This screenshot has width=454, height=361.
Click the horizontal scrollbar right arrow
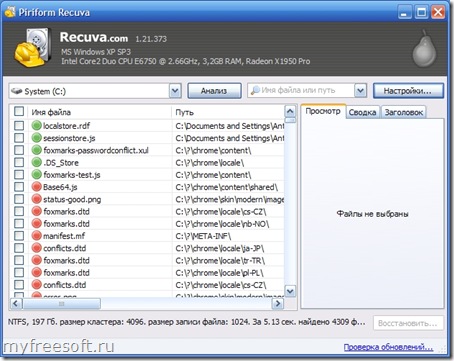[x=278, y=304]
